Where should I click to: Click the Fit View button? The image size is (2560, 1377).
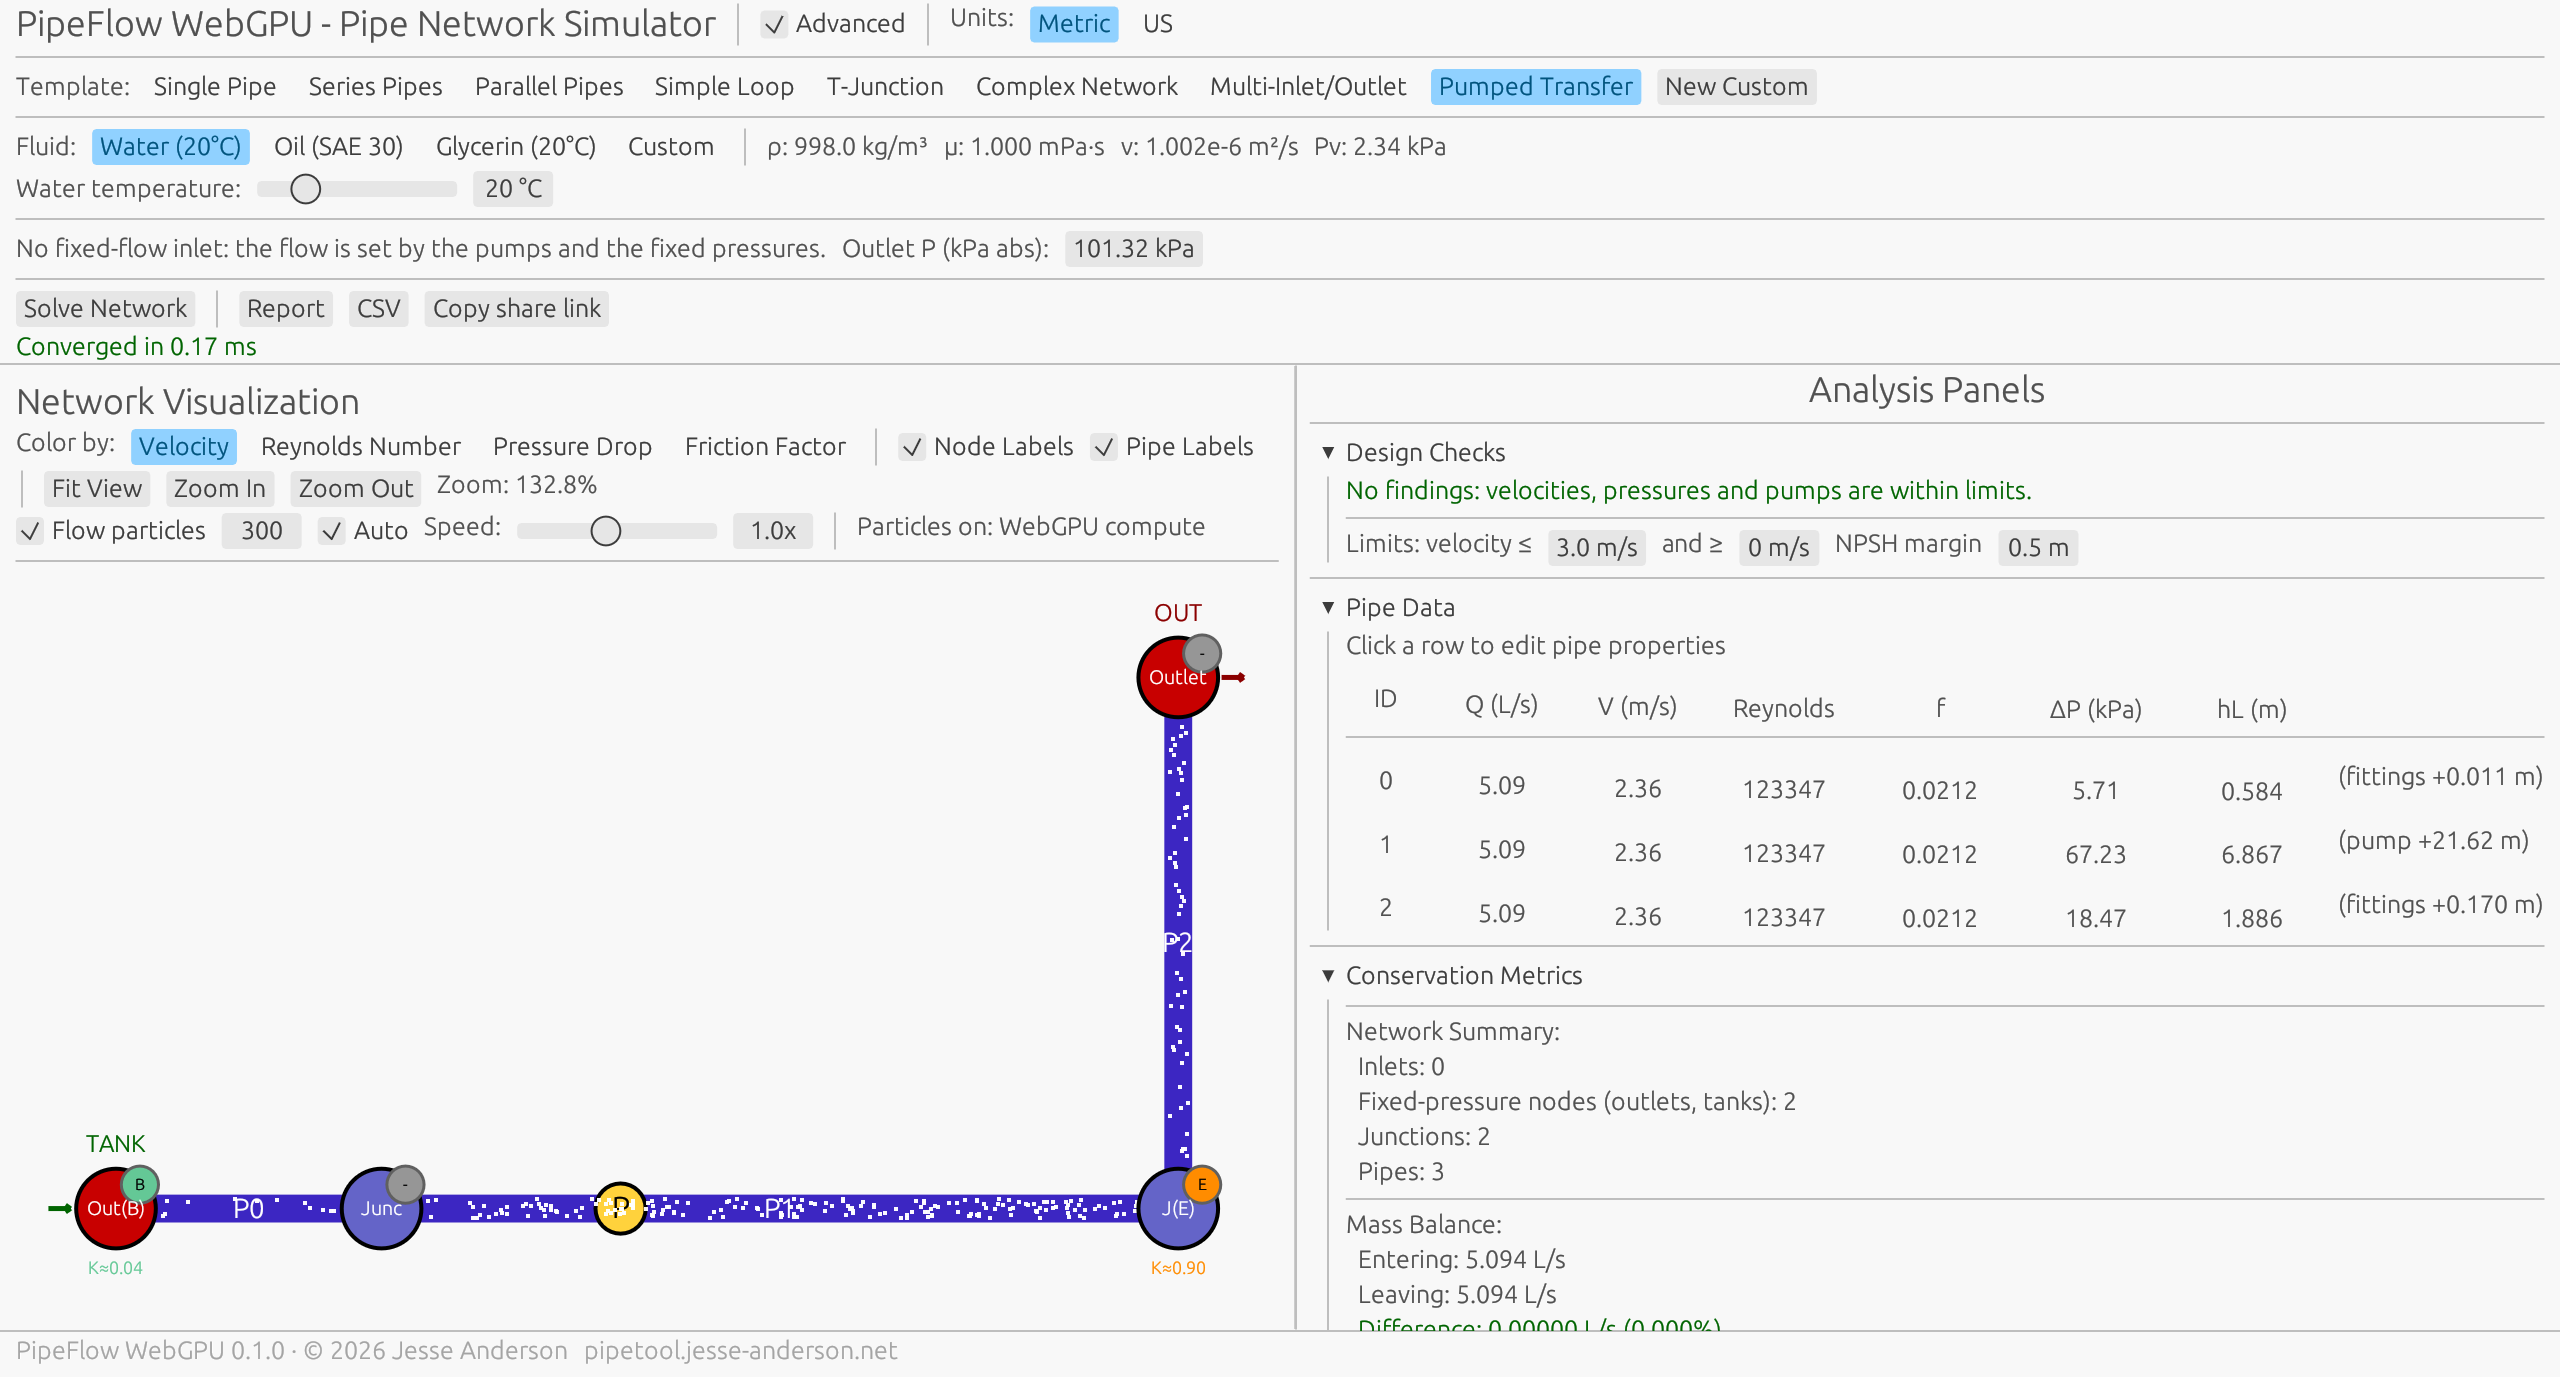97,489
